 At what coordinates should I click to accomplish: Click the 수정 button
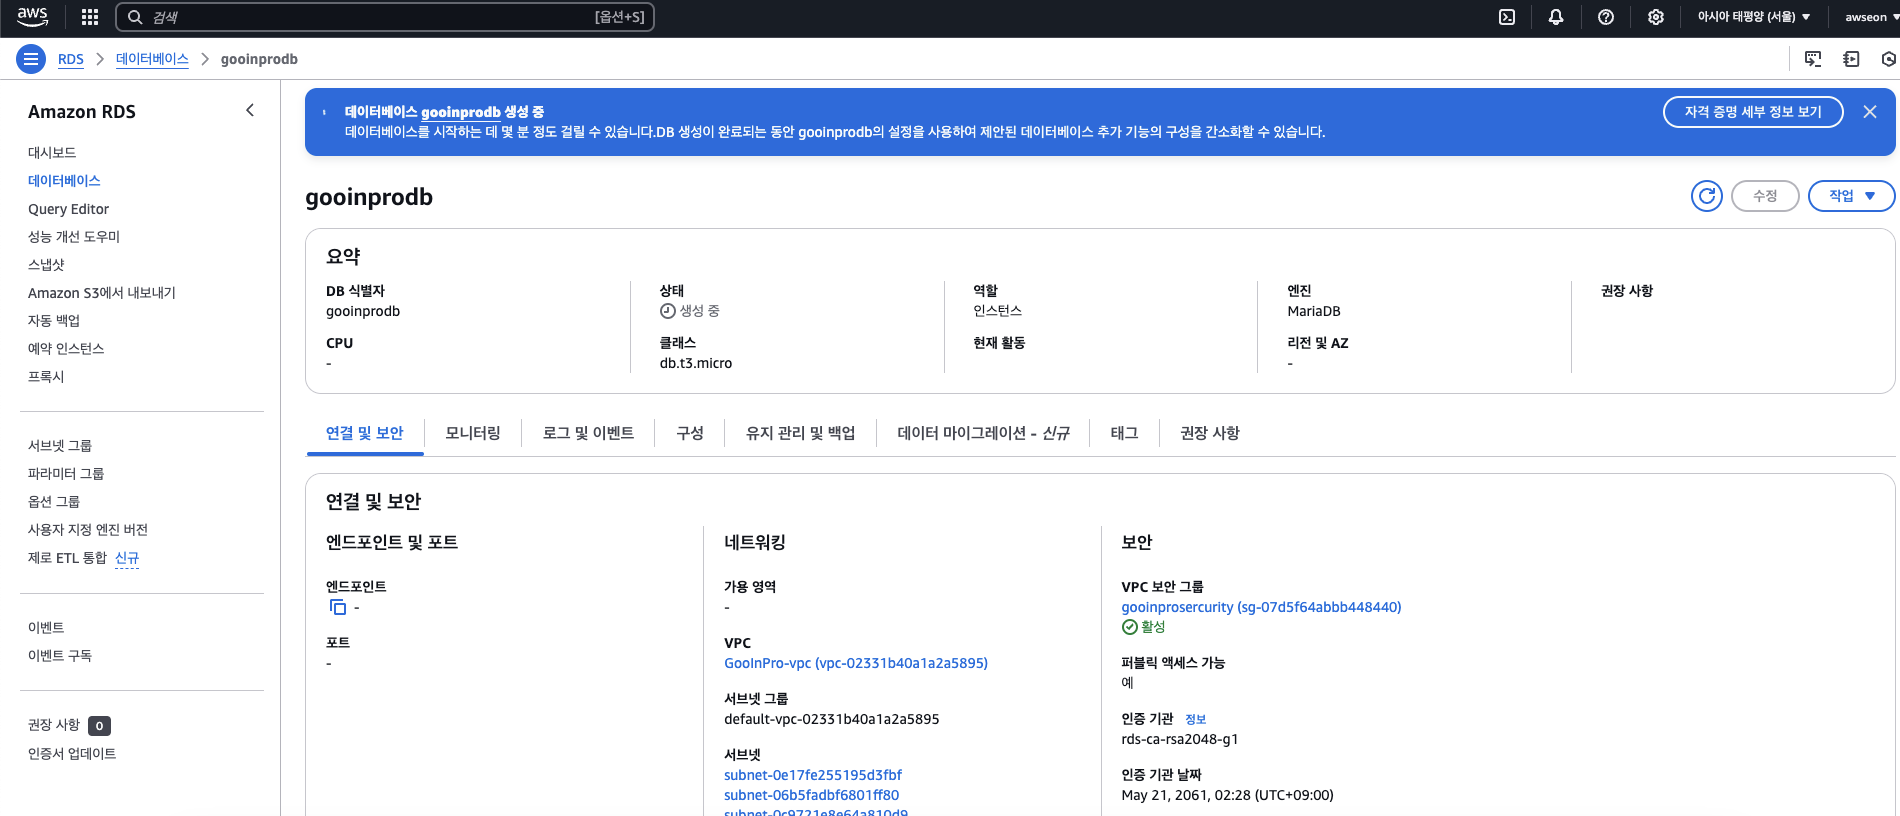tap(1765, 196)
